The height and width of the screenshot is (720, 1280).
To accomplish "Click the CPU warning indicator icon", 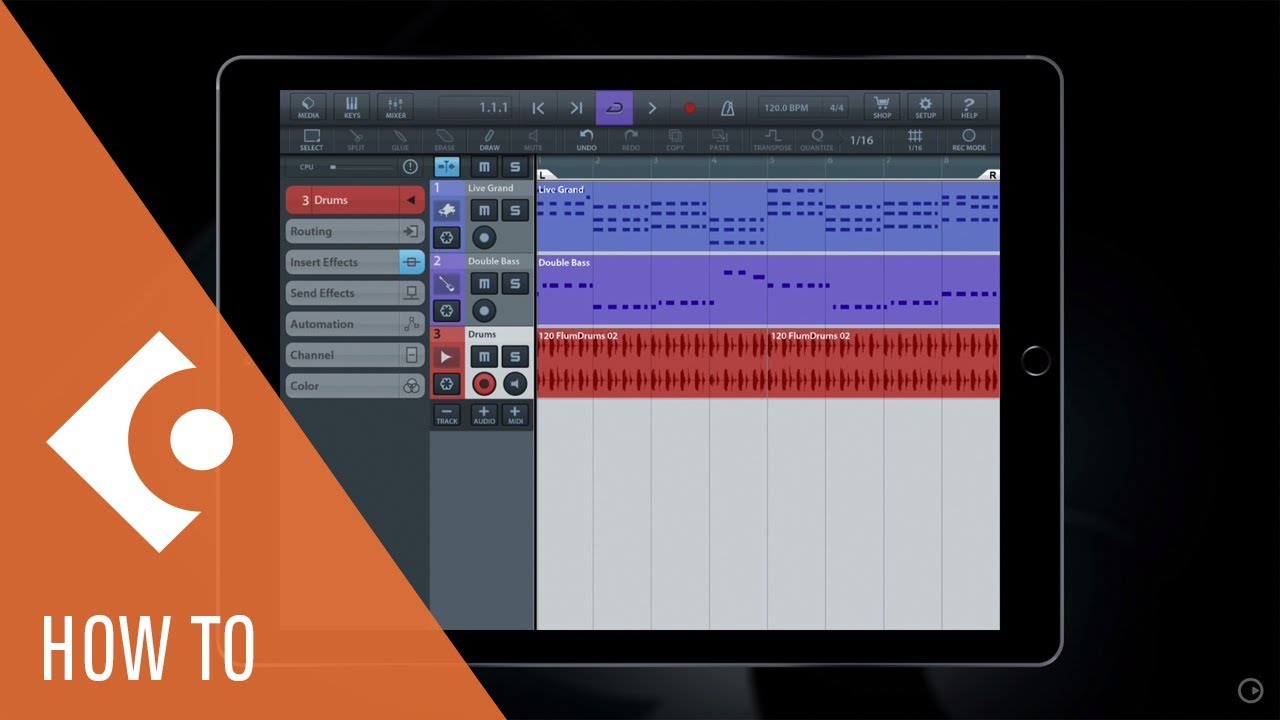I will pos(410,167).
